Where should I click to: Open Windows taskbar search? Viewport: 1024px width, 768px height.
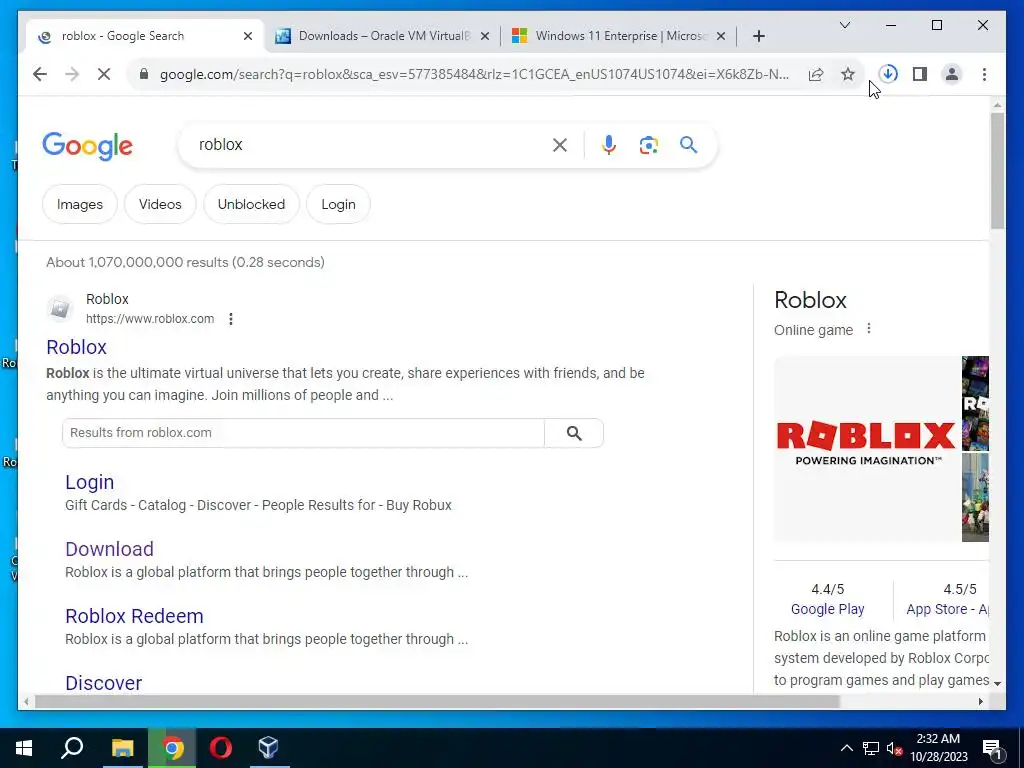coord(72,748)
